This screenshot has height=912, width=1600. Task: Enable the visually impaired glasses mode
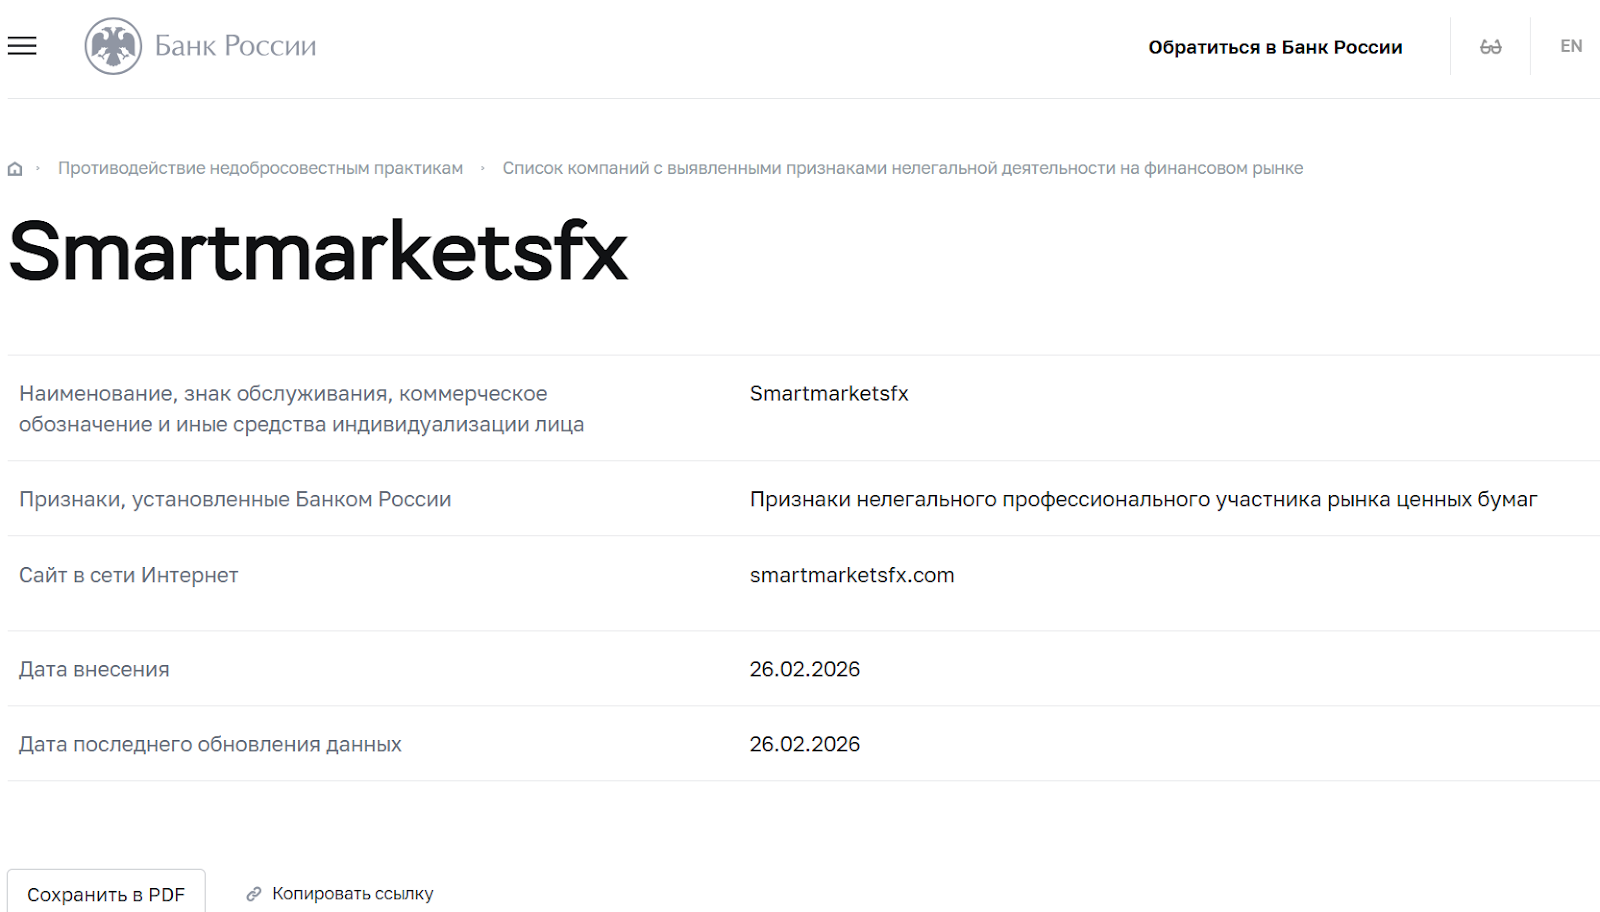pyautogui.click(x=1490, y=47)
